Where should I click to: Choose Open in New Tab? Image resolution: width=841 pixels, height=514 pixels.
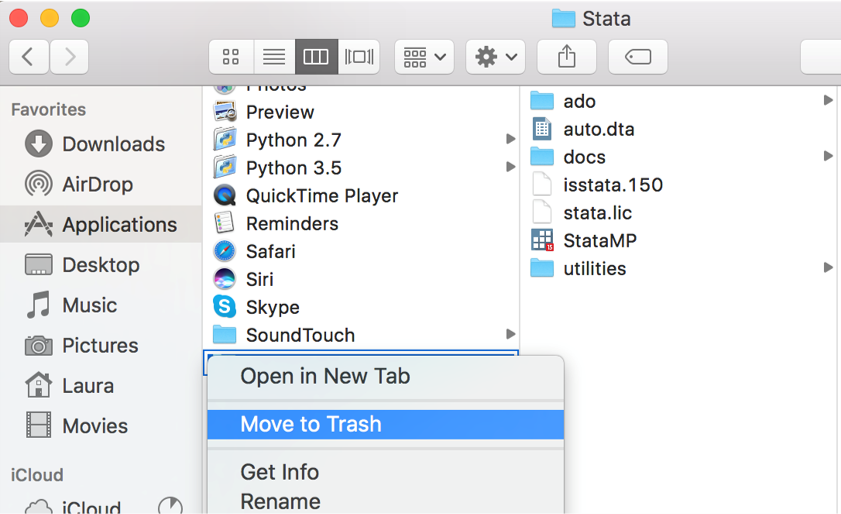386,377
